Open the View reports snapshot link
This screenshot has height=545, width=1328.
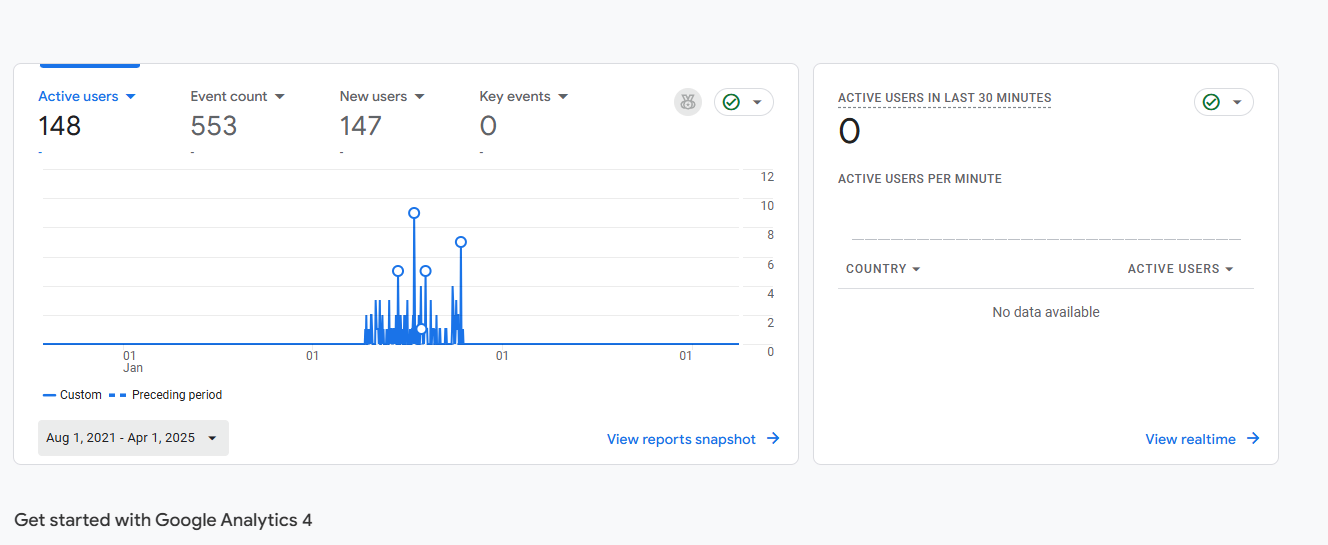[681, 439]
